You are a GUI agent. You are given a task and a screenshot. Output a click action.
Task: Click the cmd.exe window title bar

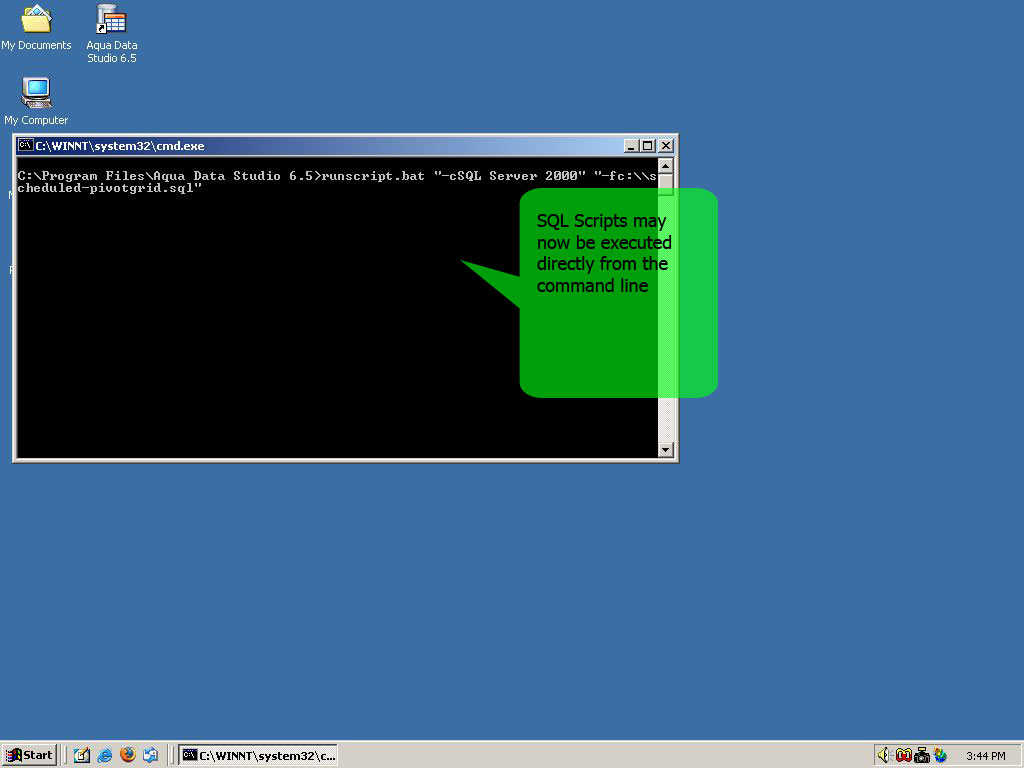(x=345, y=146)
